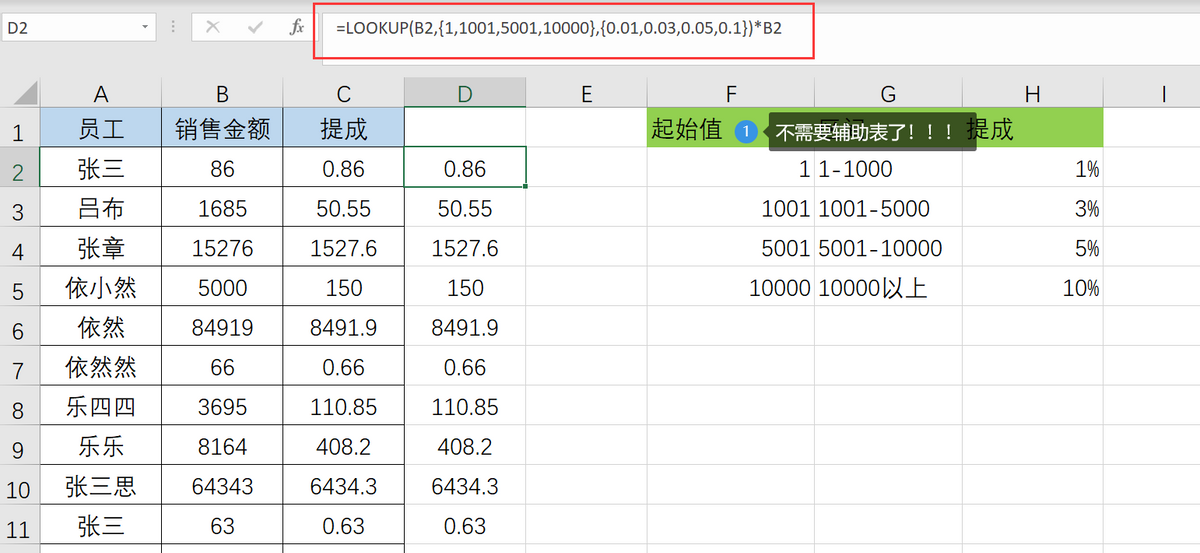This screenshot has width=1200, height=553.
Task: Click the 员工 header cell
Action: click(101, 128)
